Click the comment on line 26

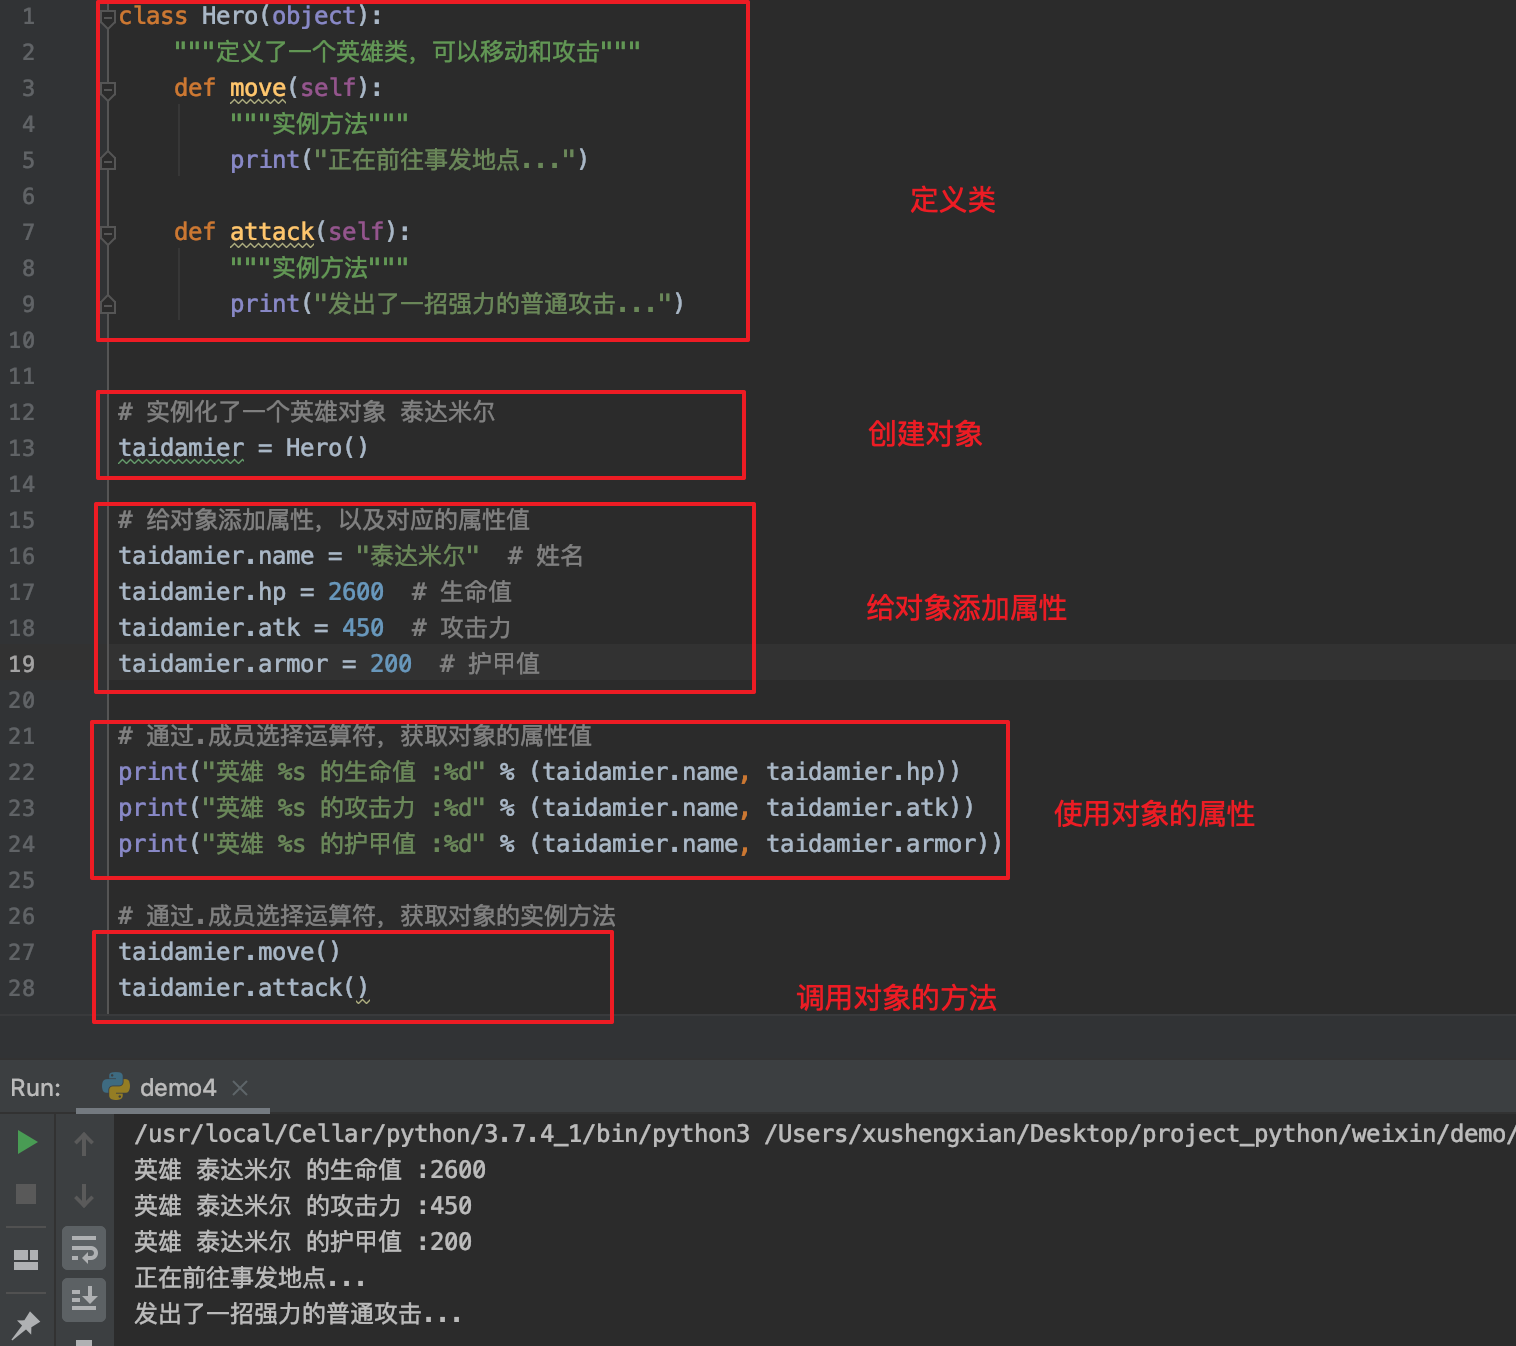pos(367,916)
